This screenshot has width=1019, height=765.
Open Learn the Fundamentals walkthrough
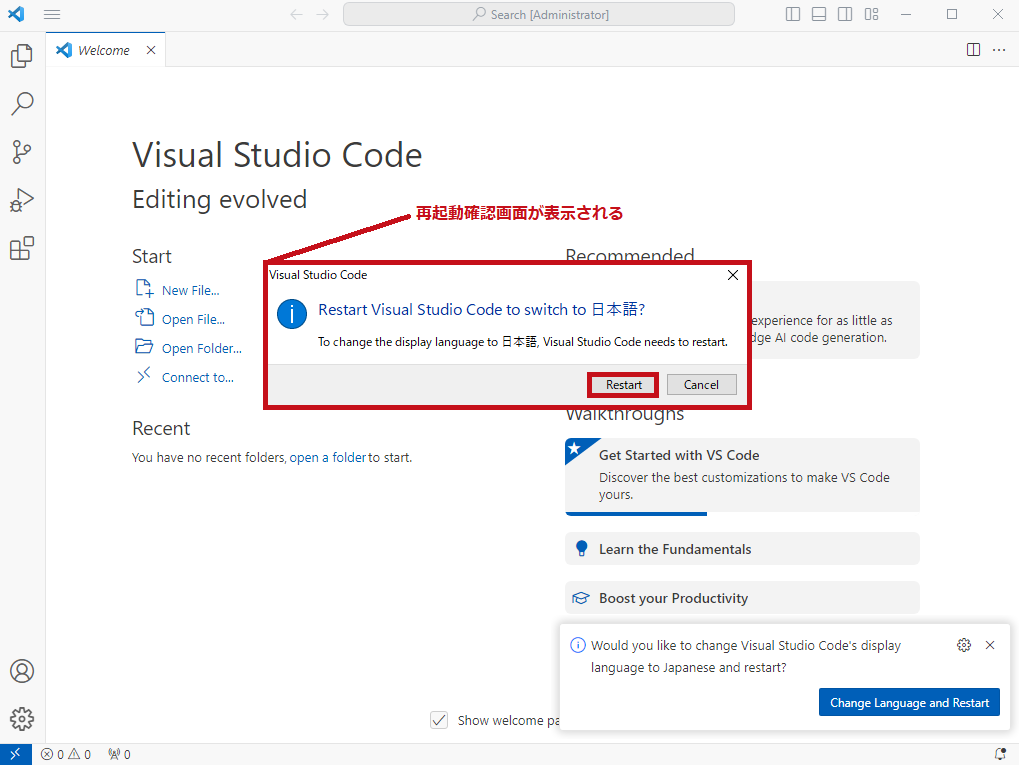tap(742, 549)
